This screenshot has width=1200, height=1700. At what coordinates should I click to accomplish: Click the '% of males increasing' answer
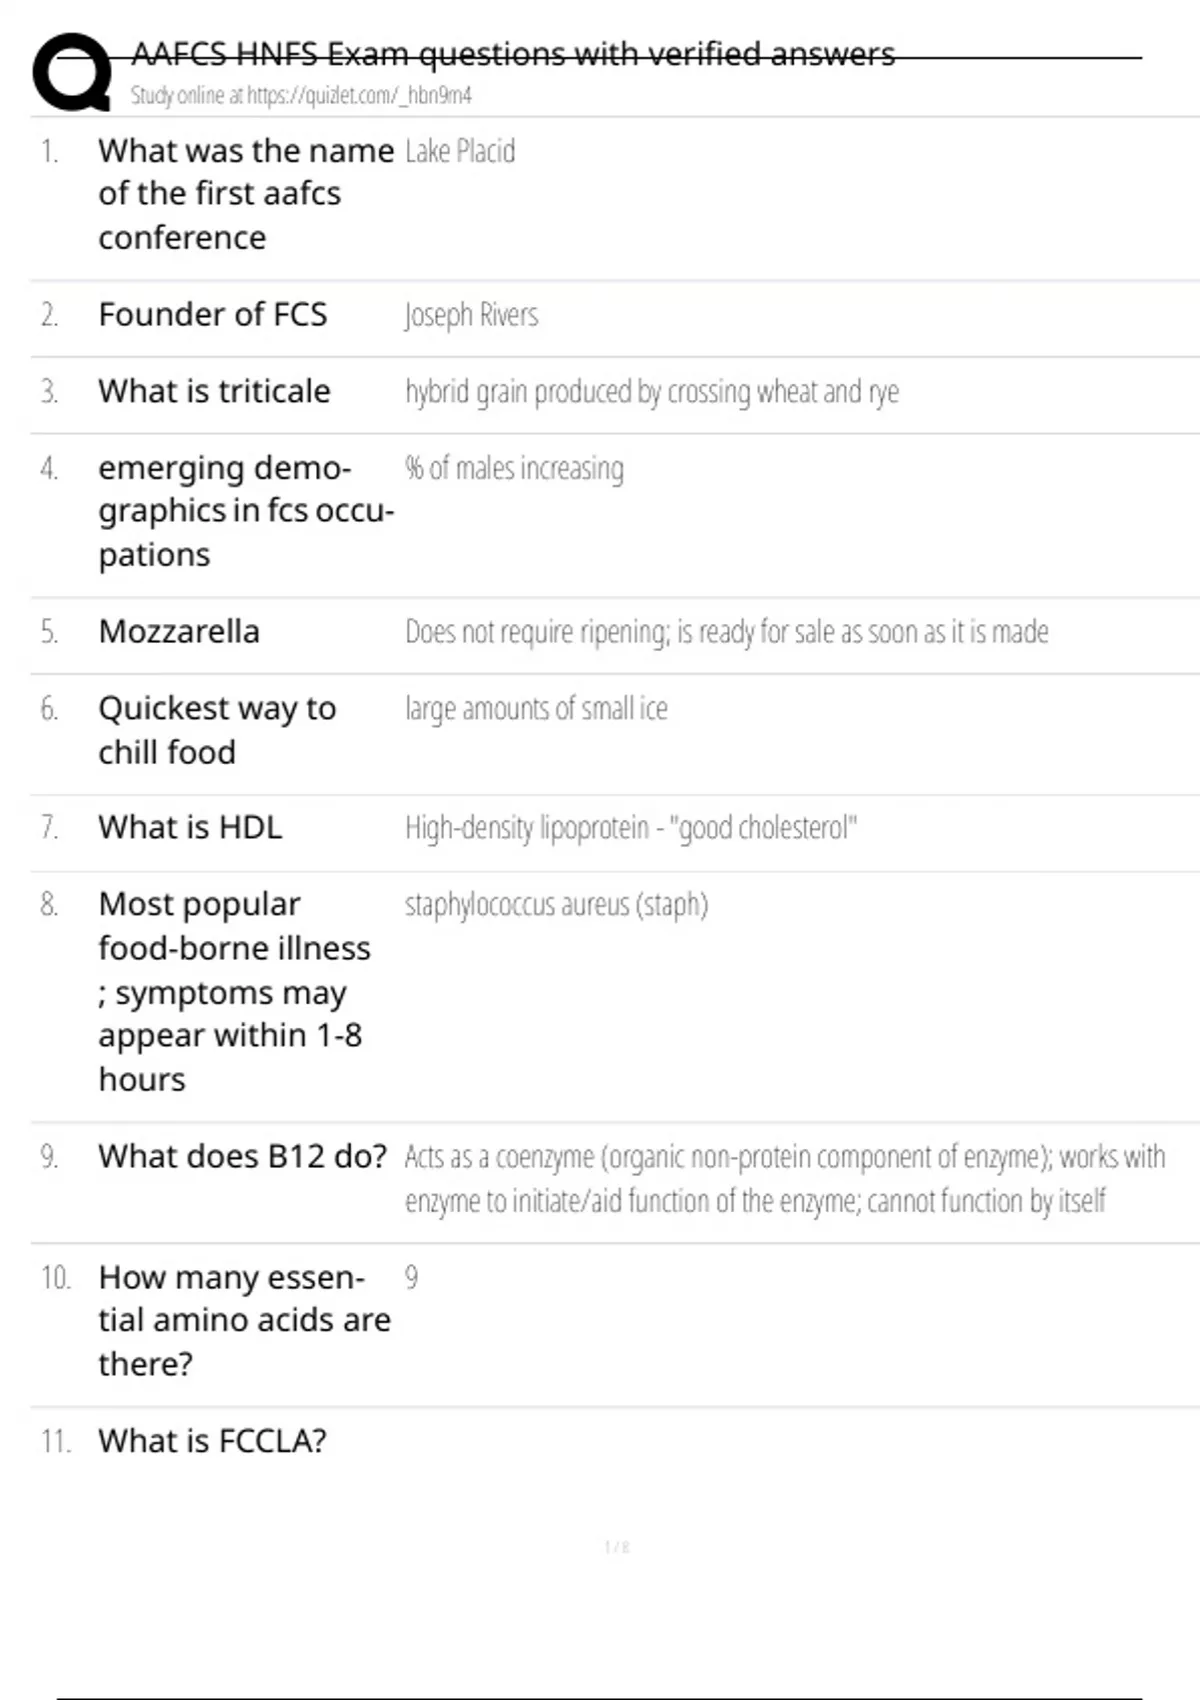point(514,468)
